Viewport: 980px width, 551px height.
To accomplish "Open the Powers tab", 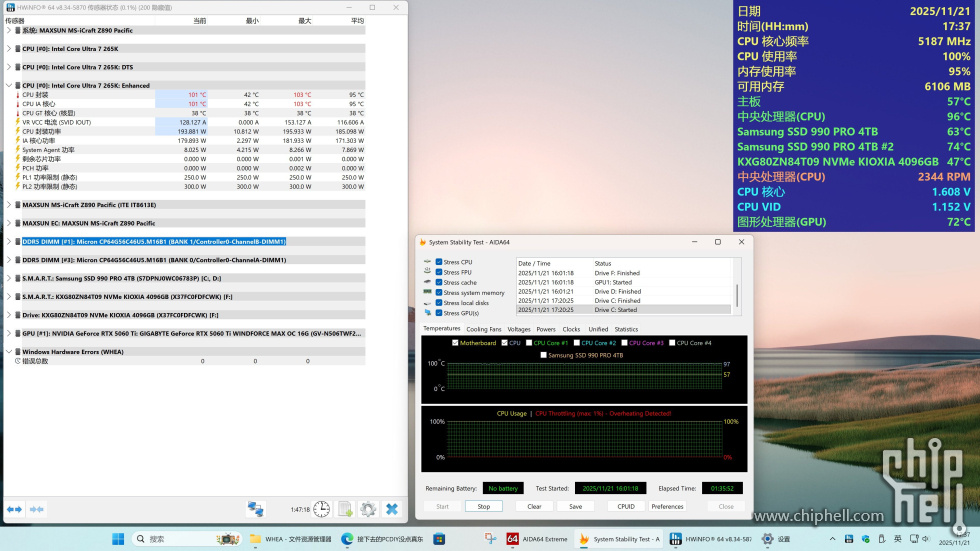I will [546, 329].
